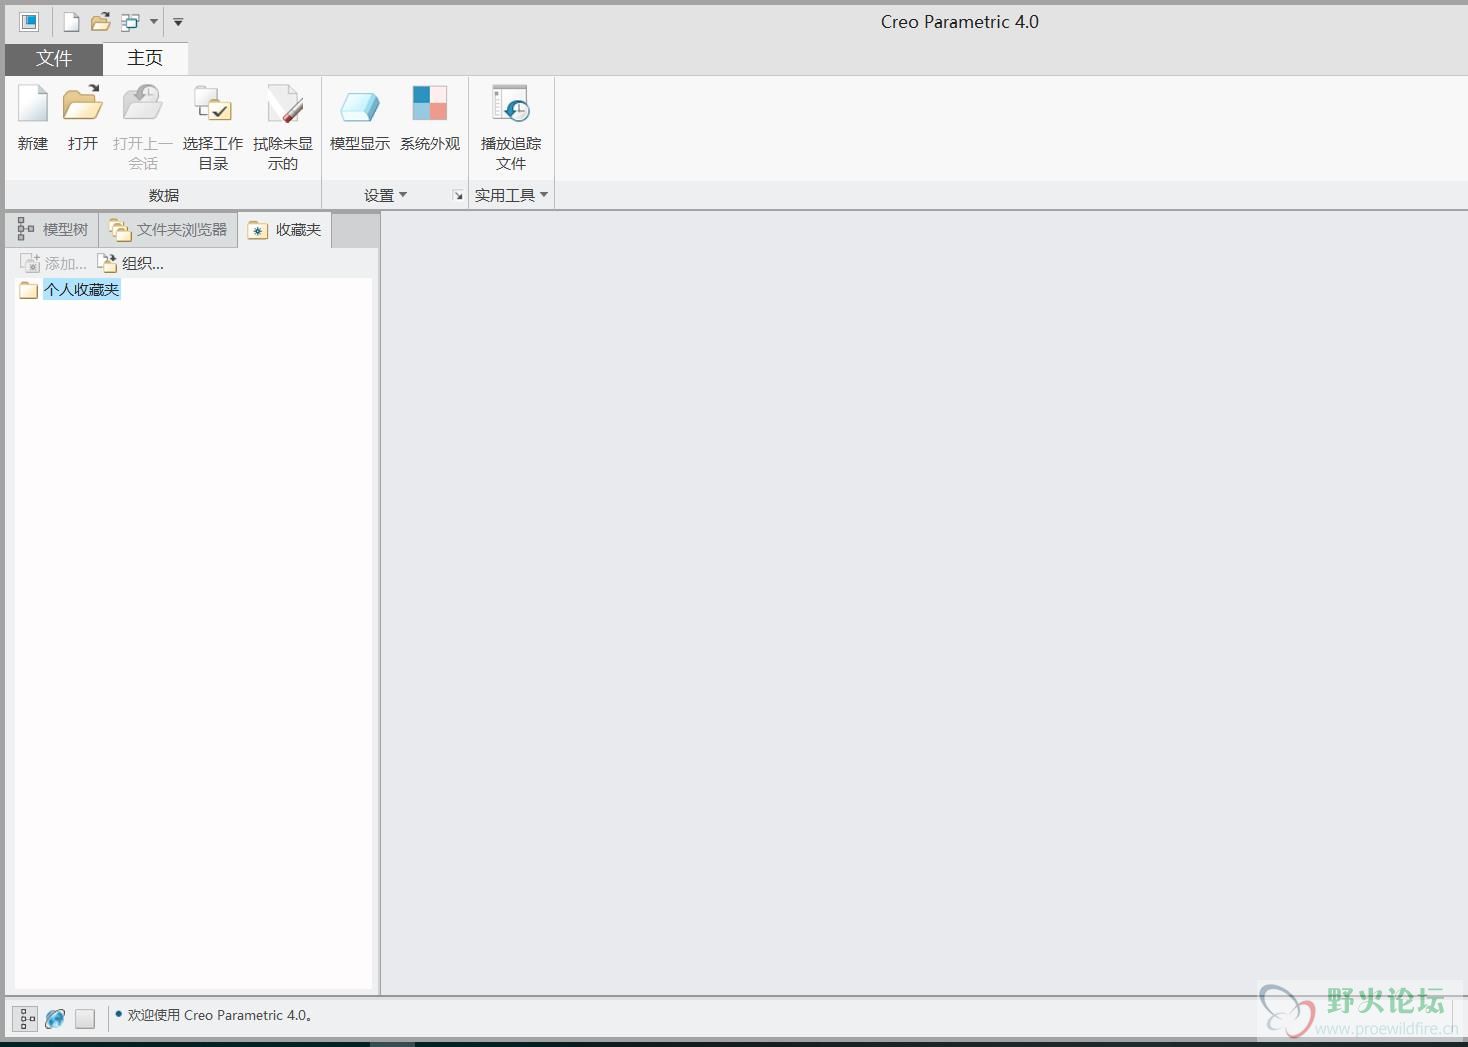Click the Windows switcher icon in the quick access toolbar

pos(130,22)
